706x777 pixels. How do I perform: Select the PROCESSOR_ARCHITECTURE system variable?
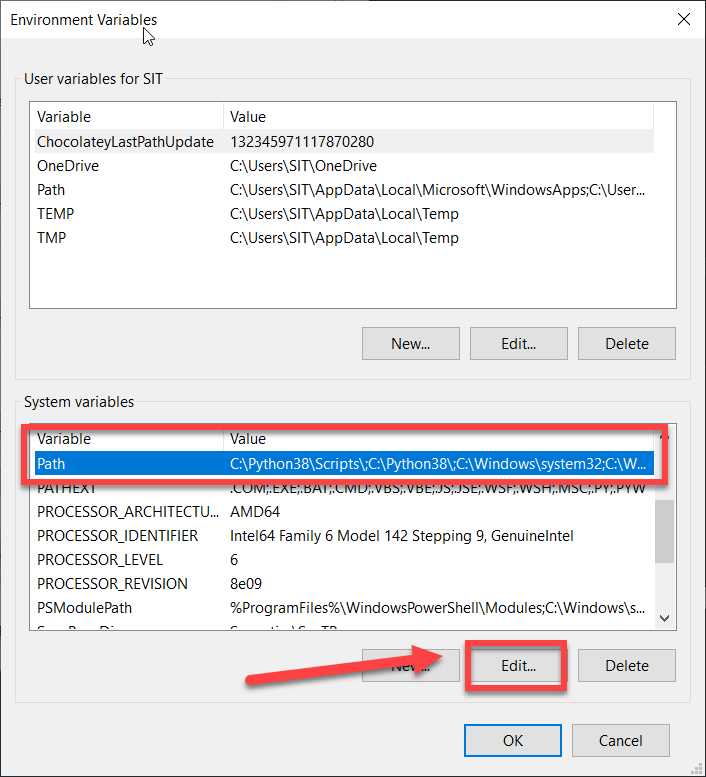(344, 512)
